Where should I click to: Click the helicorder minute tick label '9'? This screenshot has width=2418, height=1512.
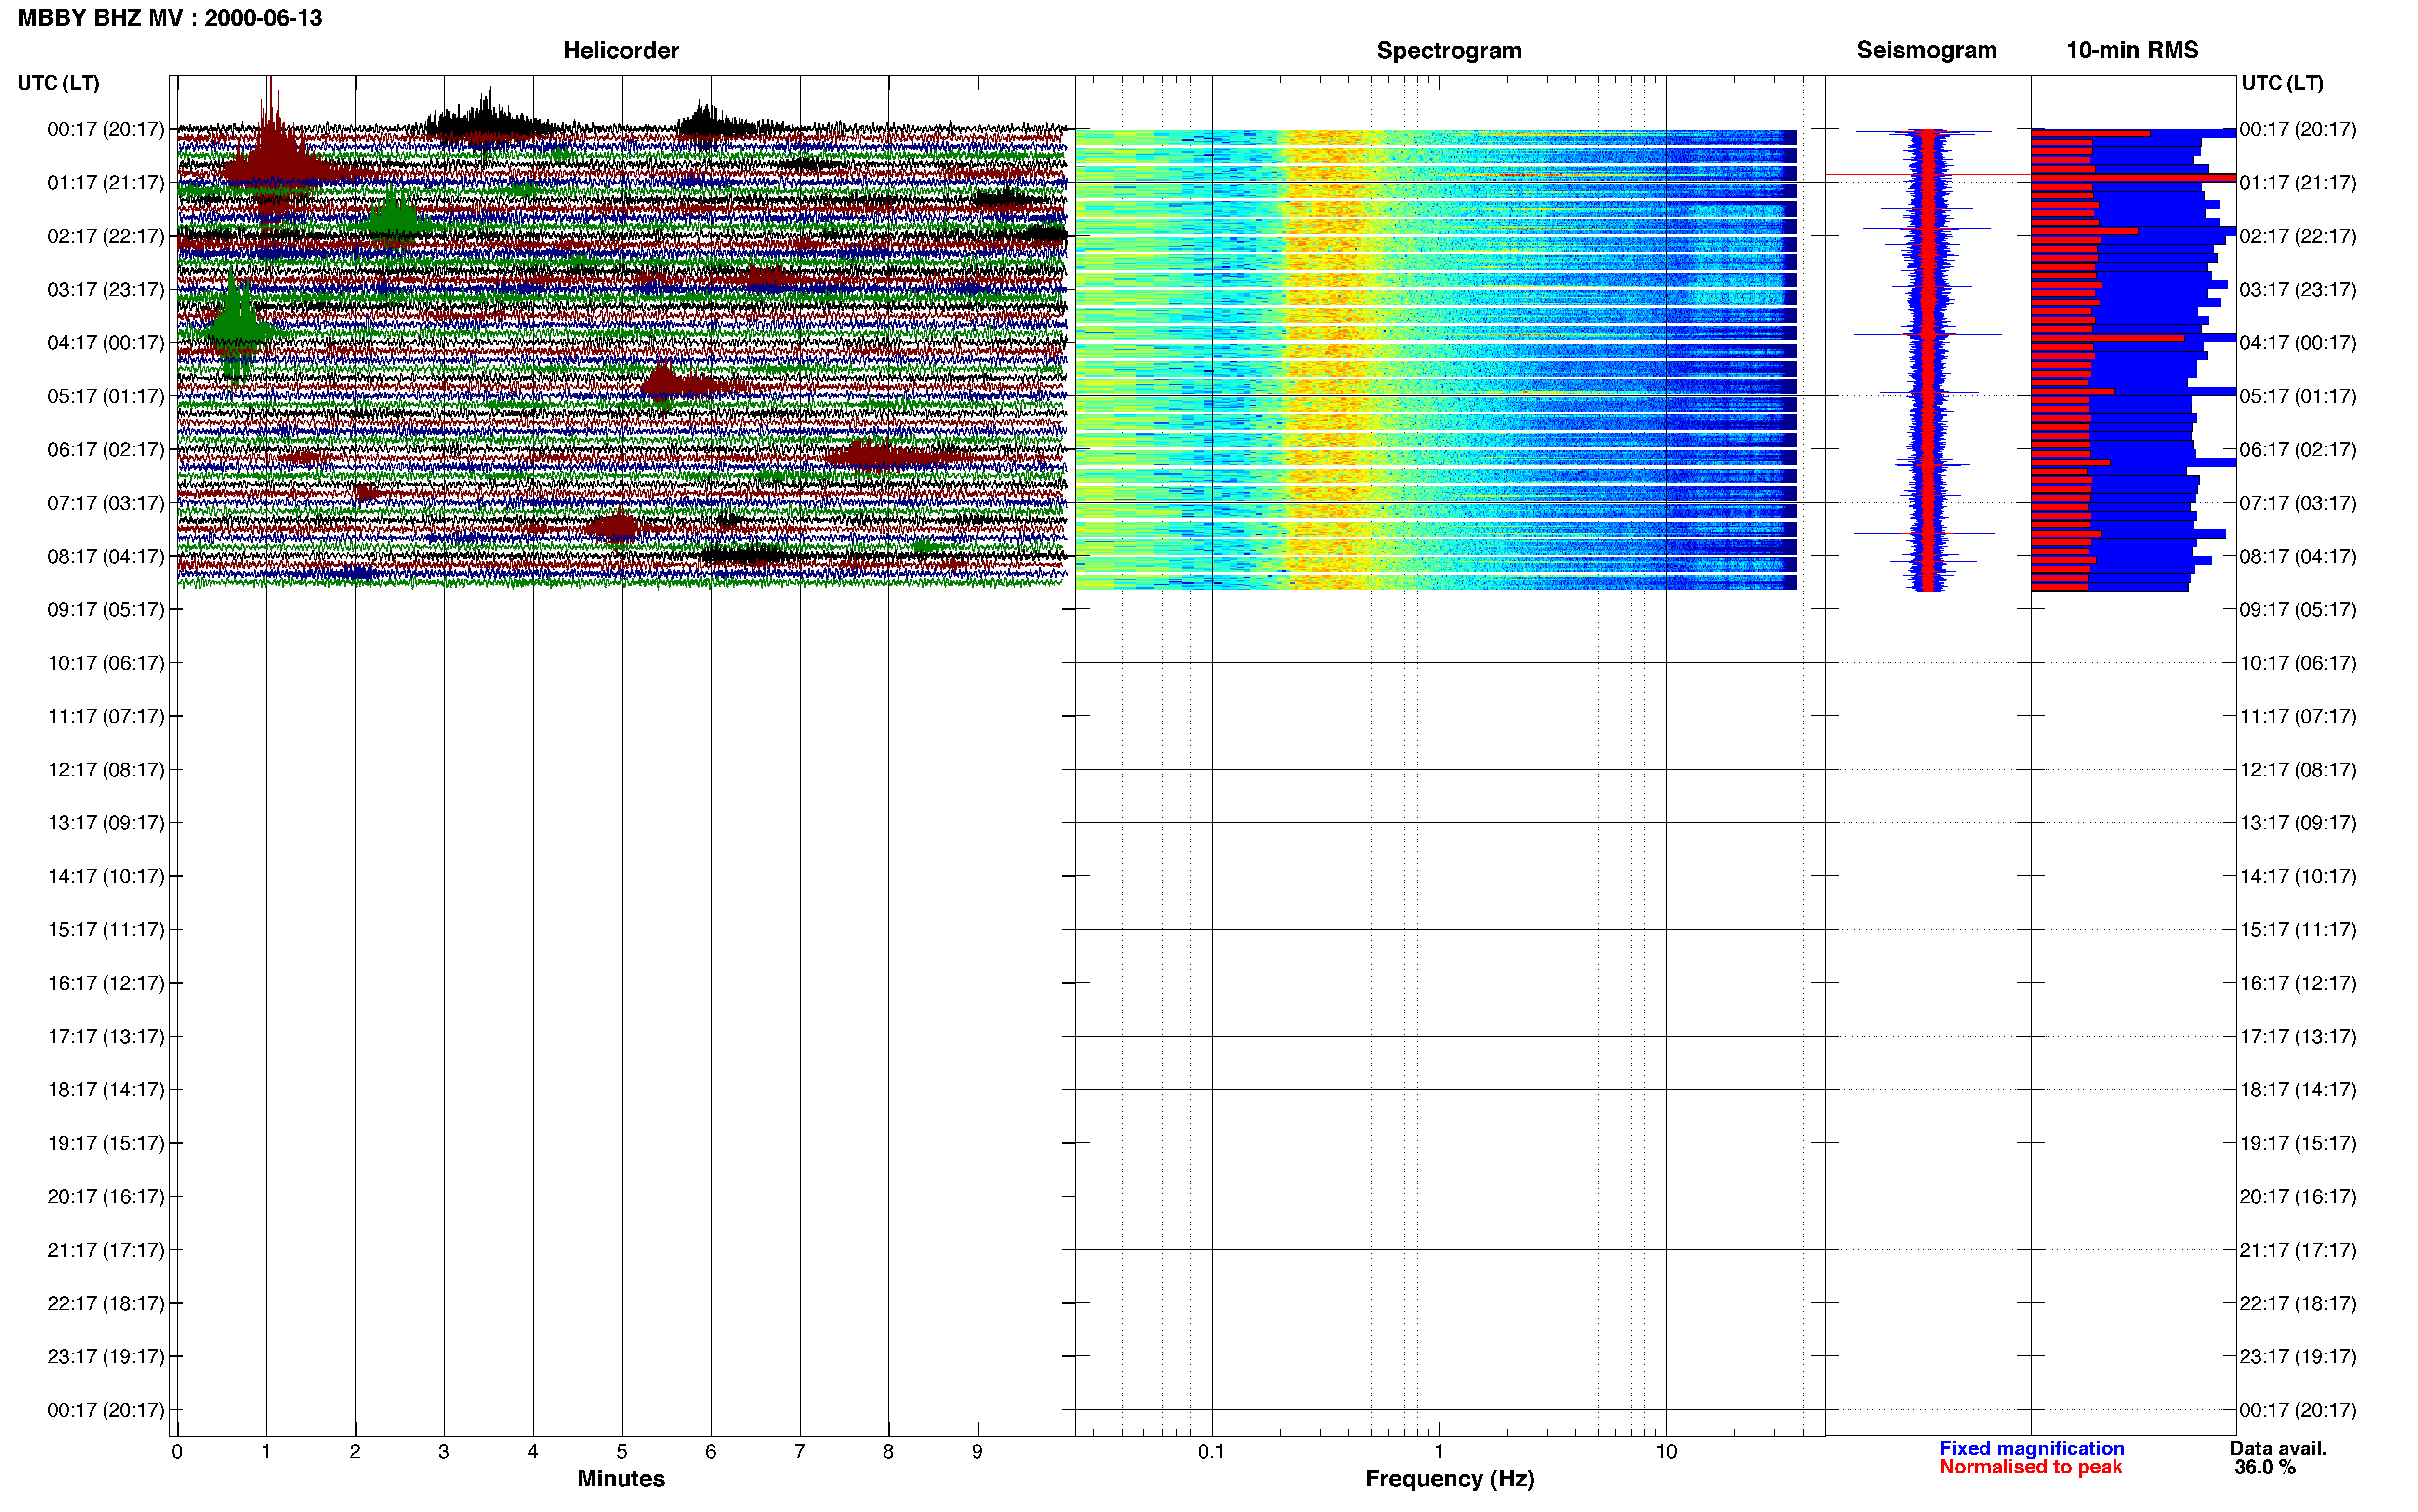click(x=977, y=1451)
